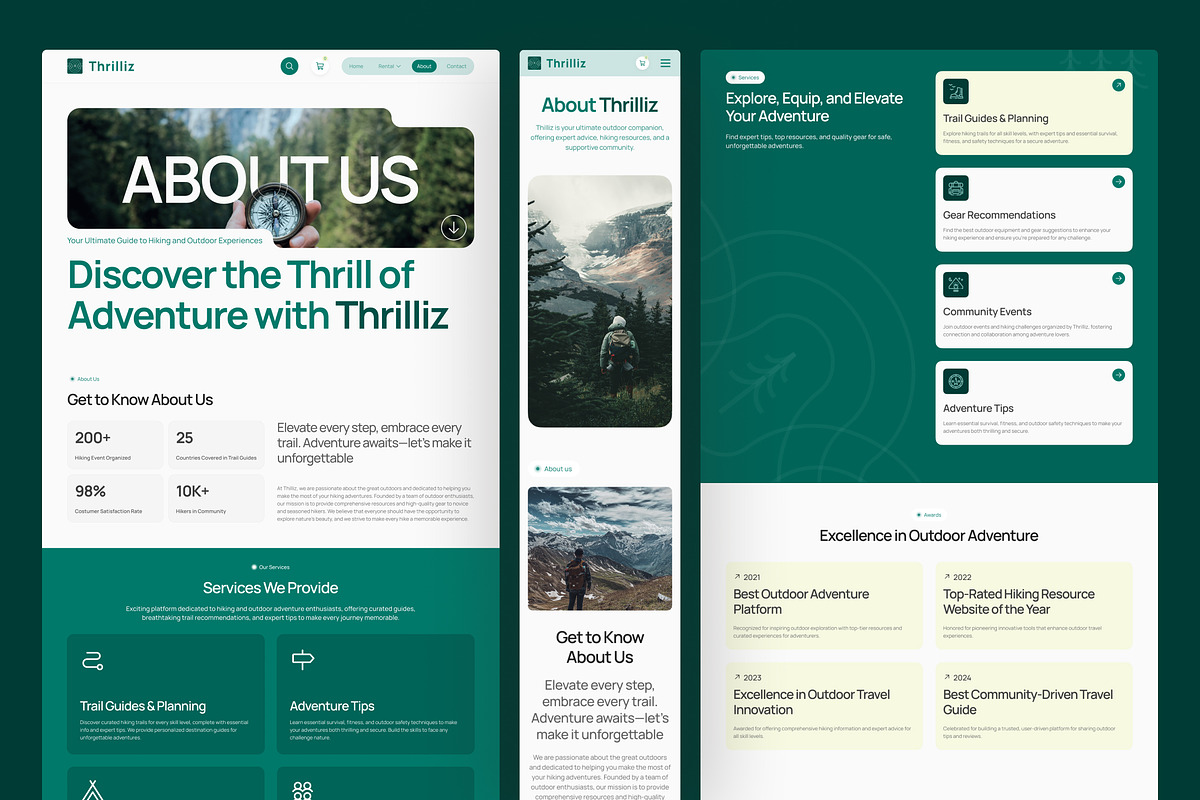The image size is (1200, 800).
Task: Click the mobile photo of hiker with red backpack
Action: 600,549
